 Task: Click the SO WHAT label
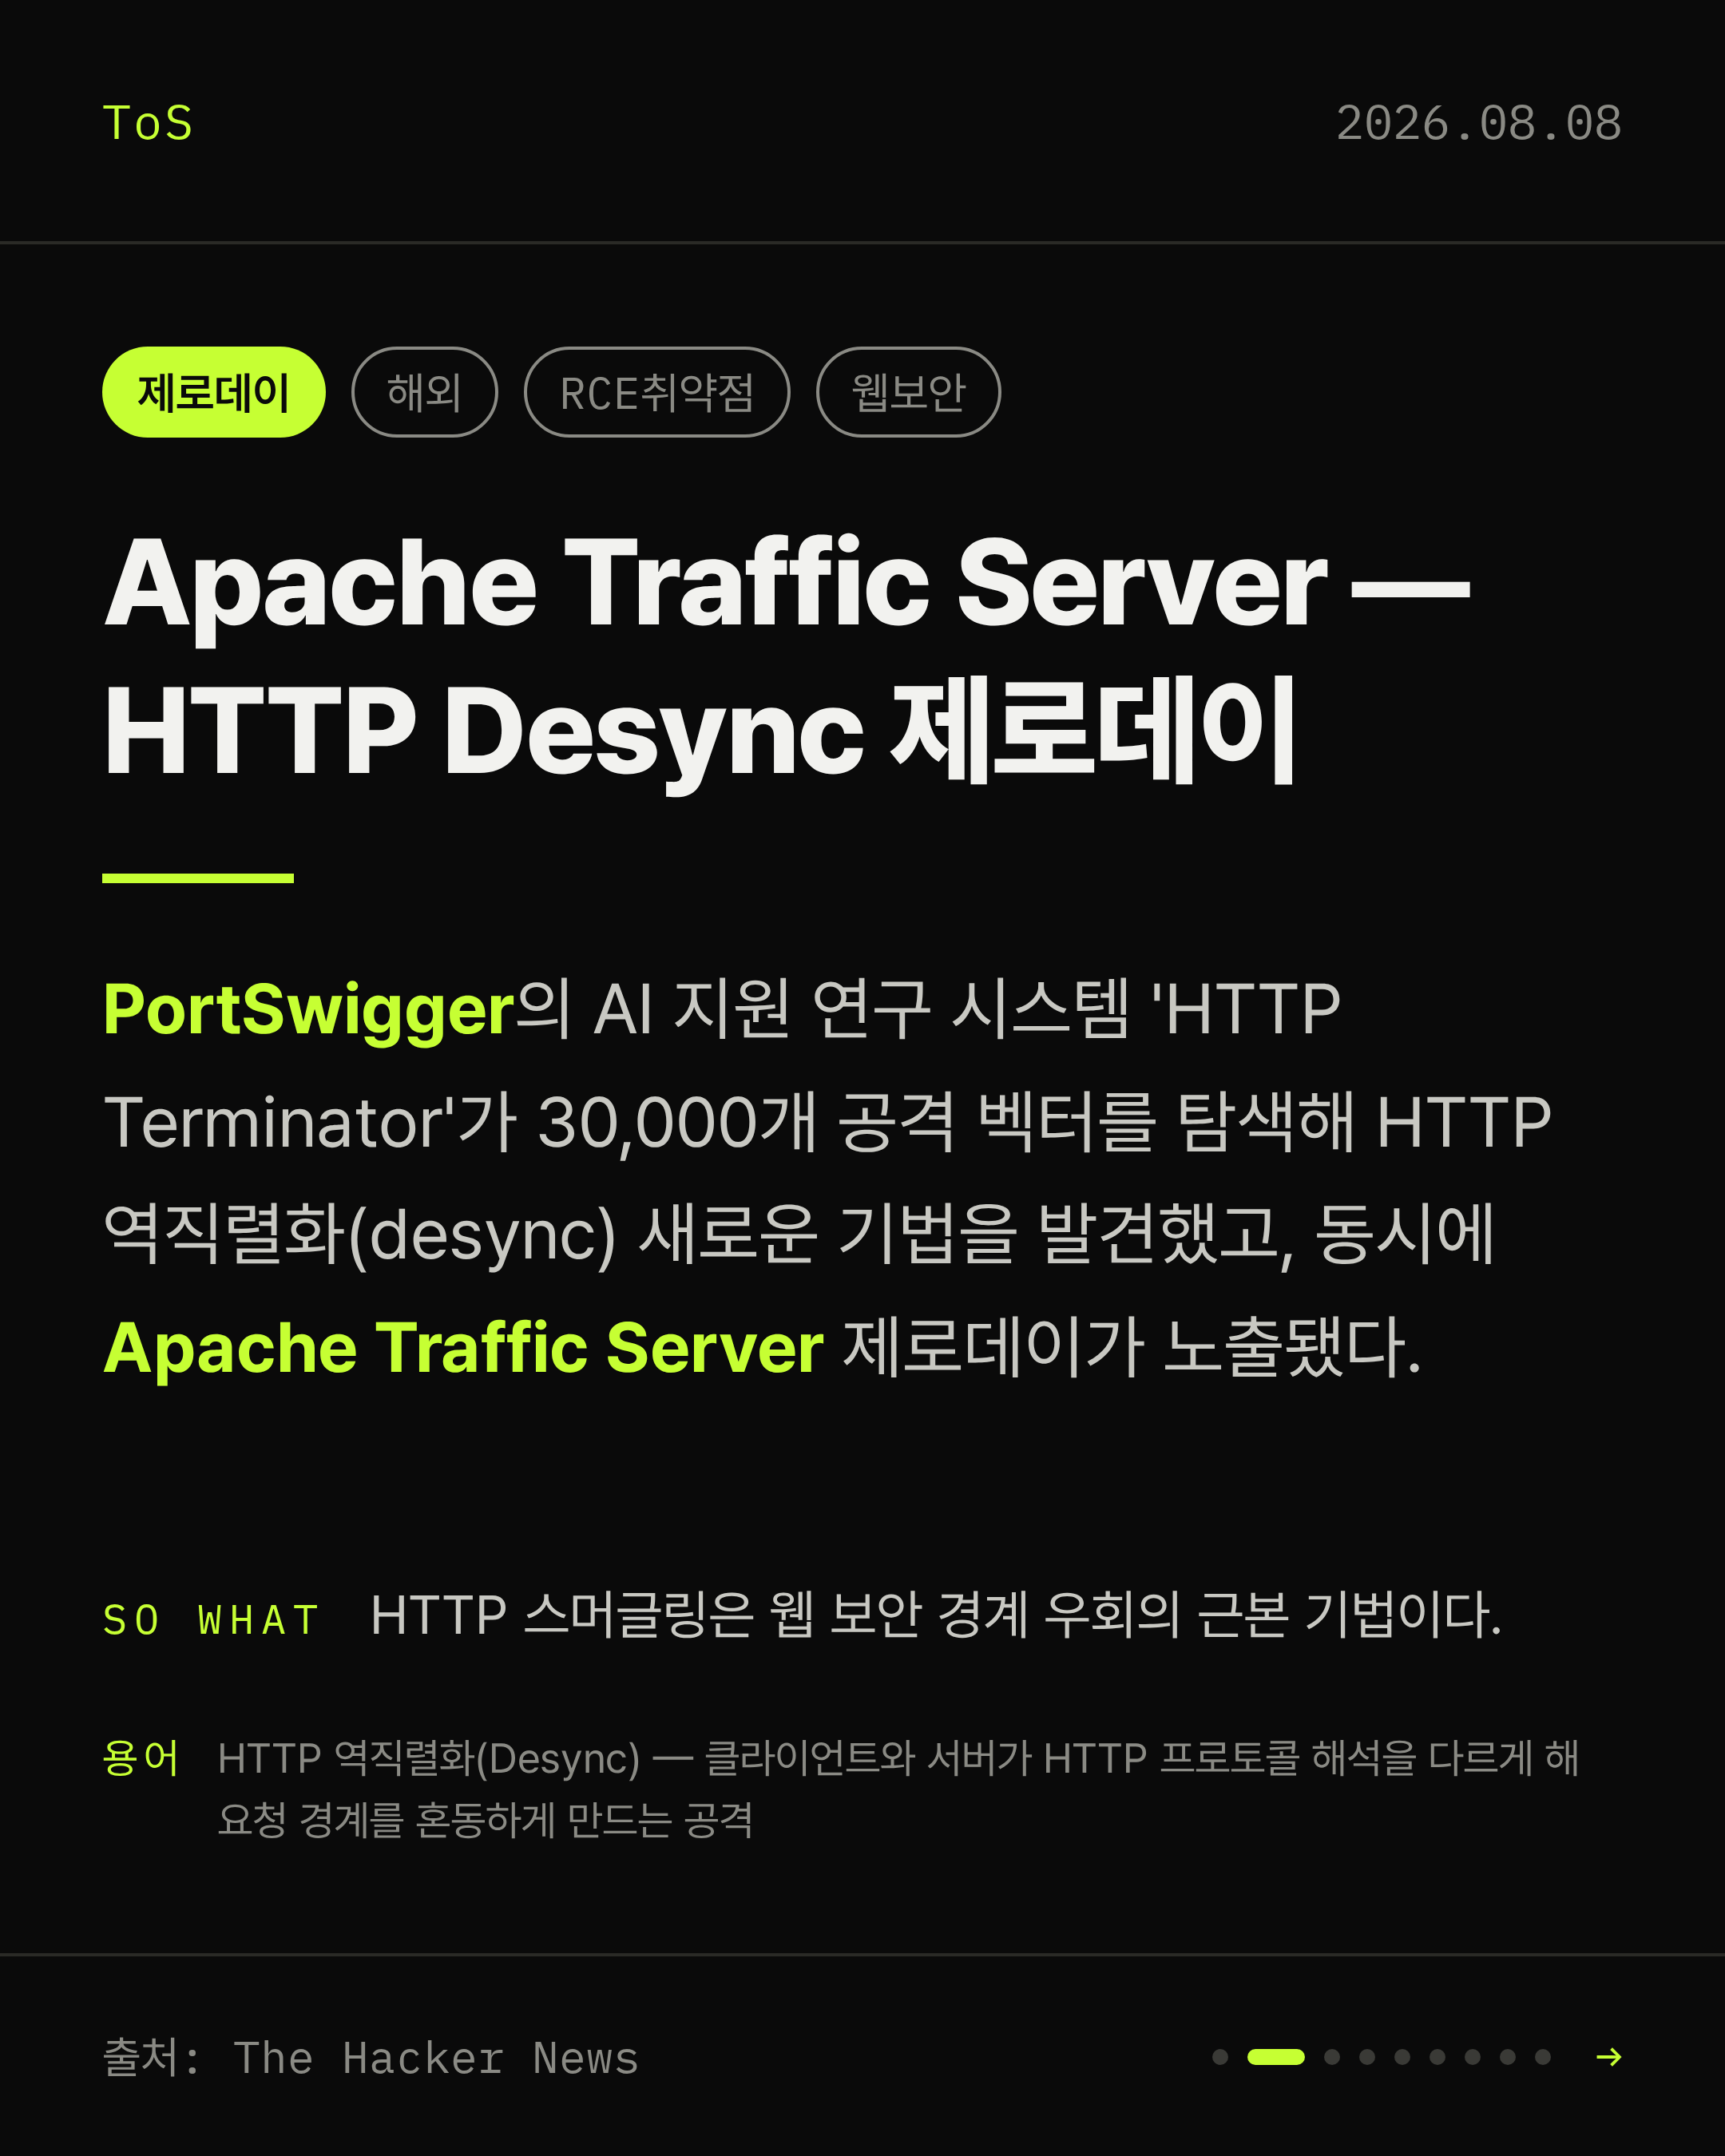pos(211,1620)
